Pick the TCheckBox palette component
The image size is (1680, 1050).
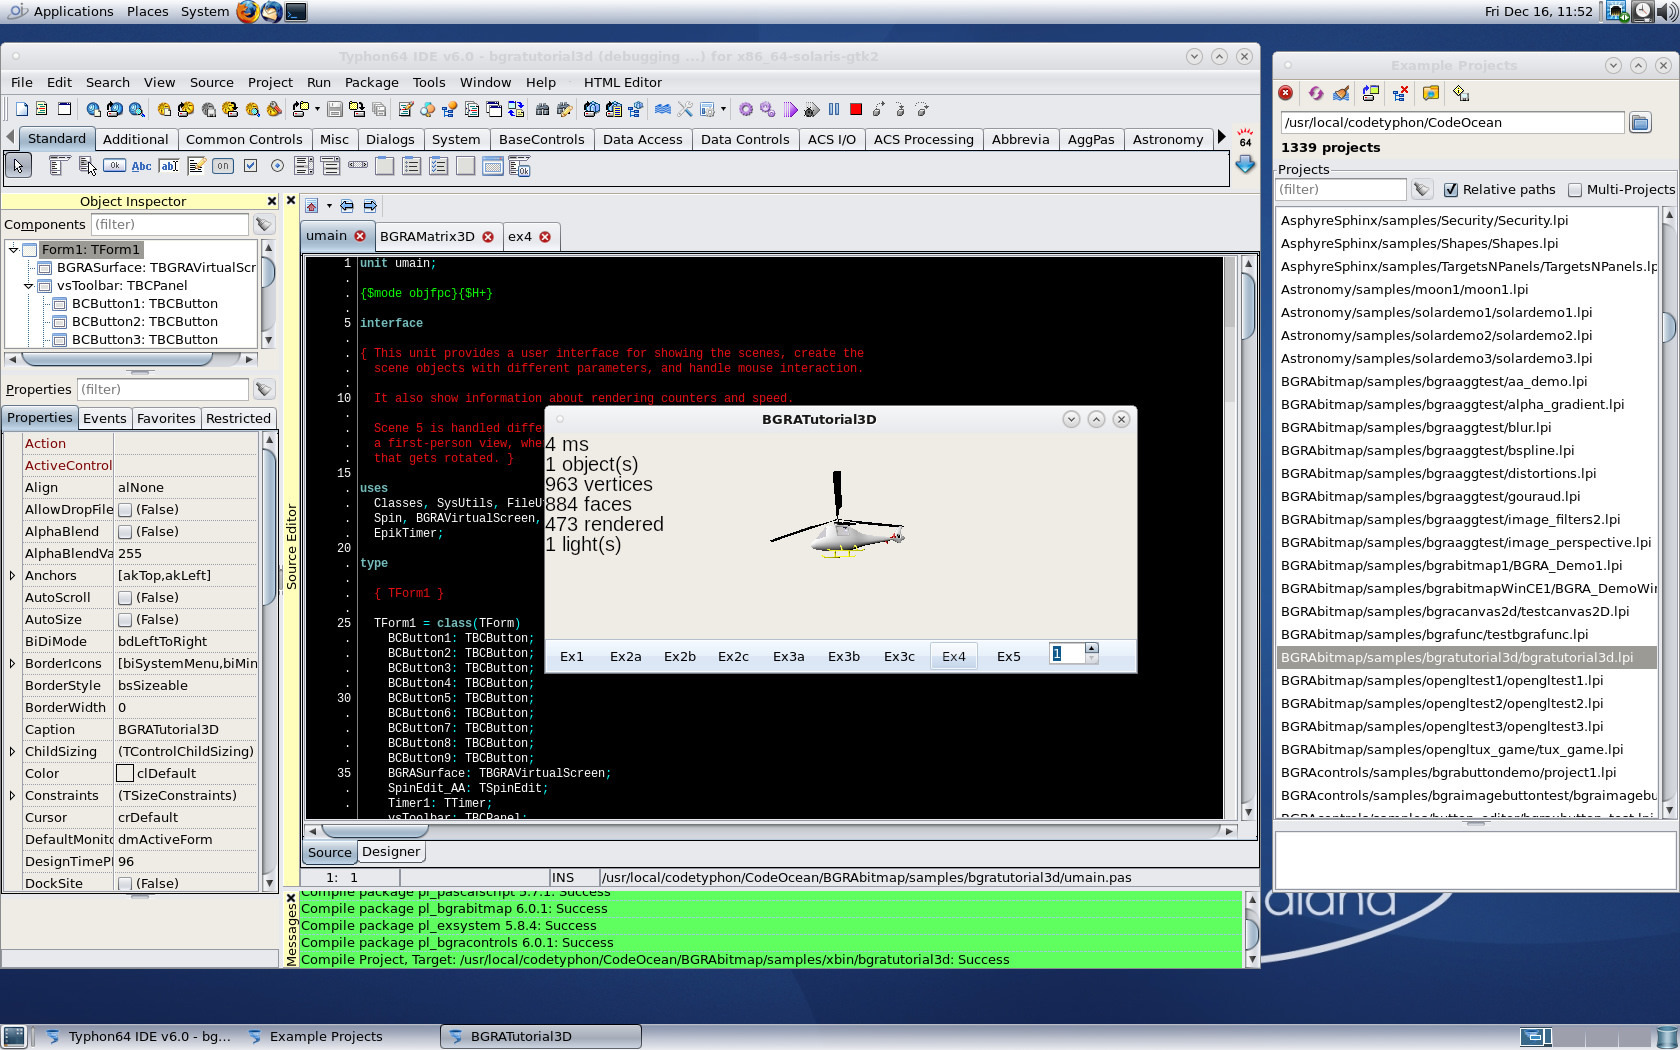click(x=250, y=166)
